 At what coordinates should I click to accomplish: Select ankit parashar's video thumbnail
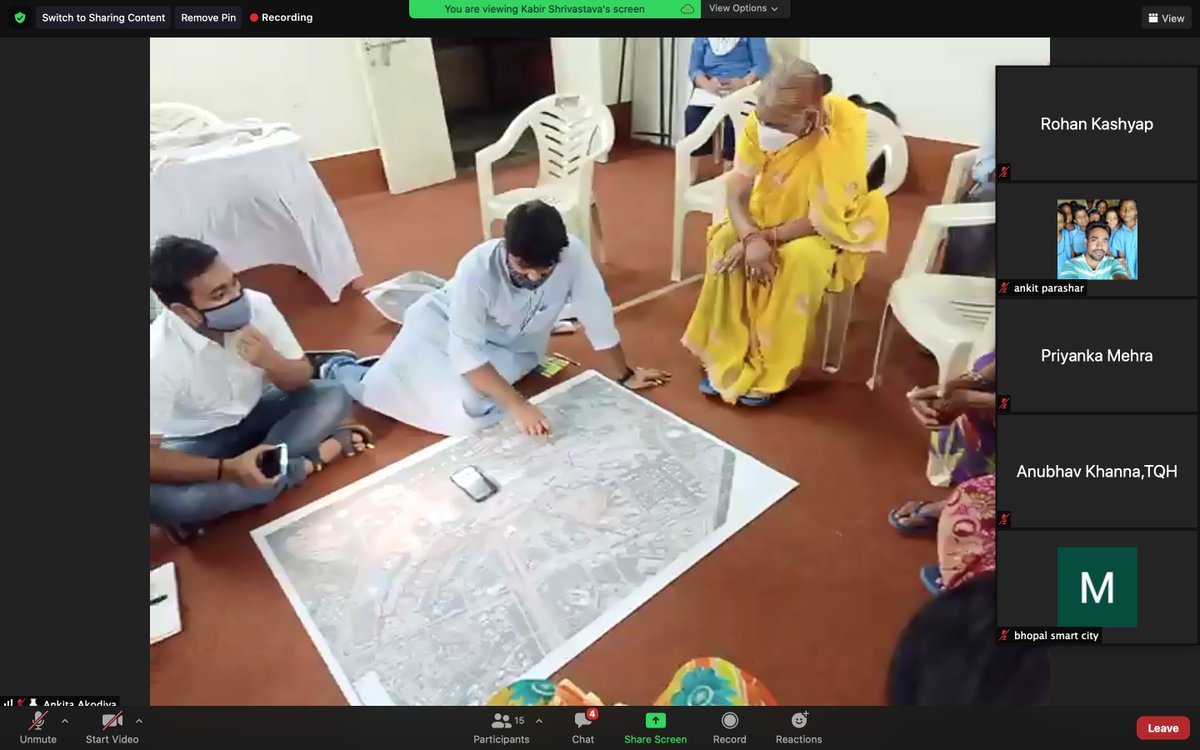pyautogui.click(x=1097, y=240)
